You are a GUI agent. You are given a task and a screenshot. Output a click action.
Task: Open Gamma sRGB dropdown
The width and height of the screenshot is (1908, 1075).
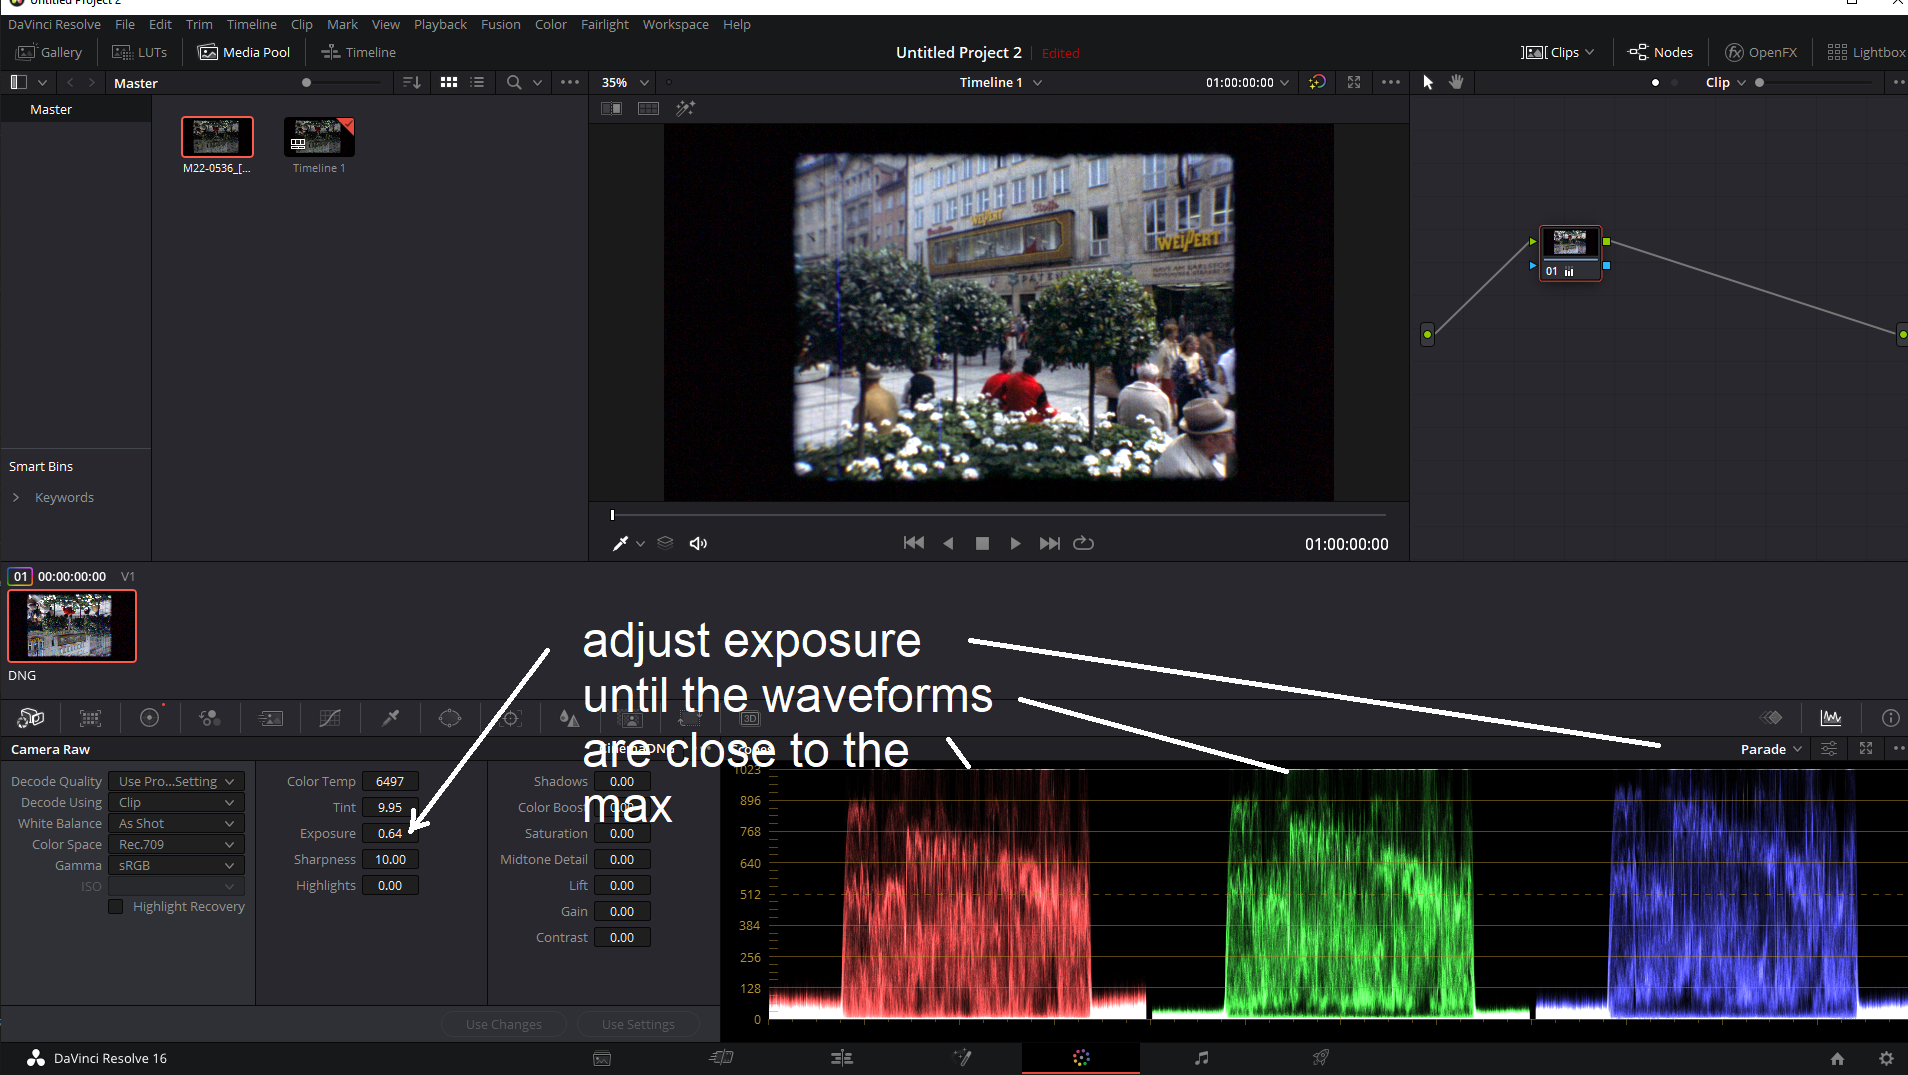click(x=176, y=865)
